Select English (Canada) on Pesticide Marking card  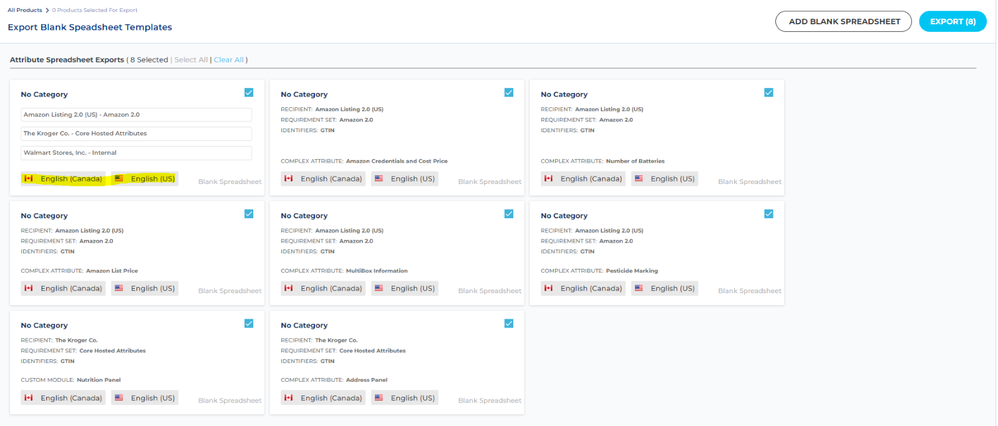point(583,288)
